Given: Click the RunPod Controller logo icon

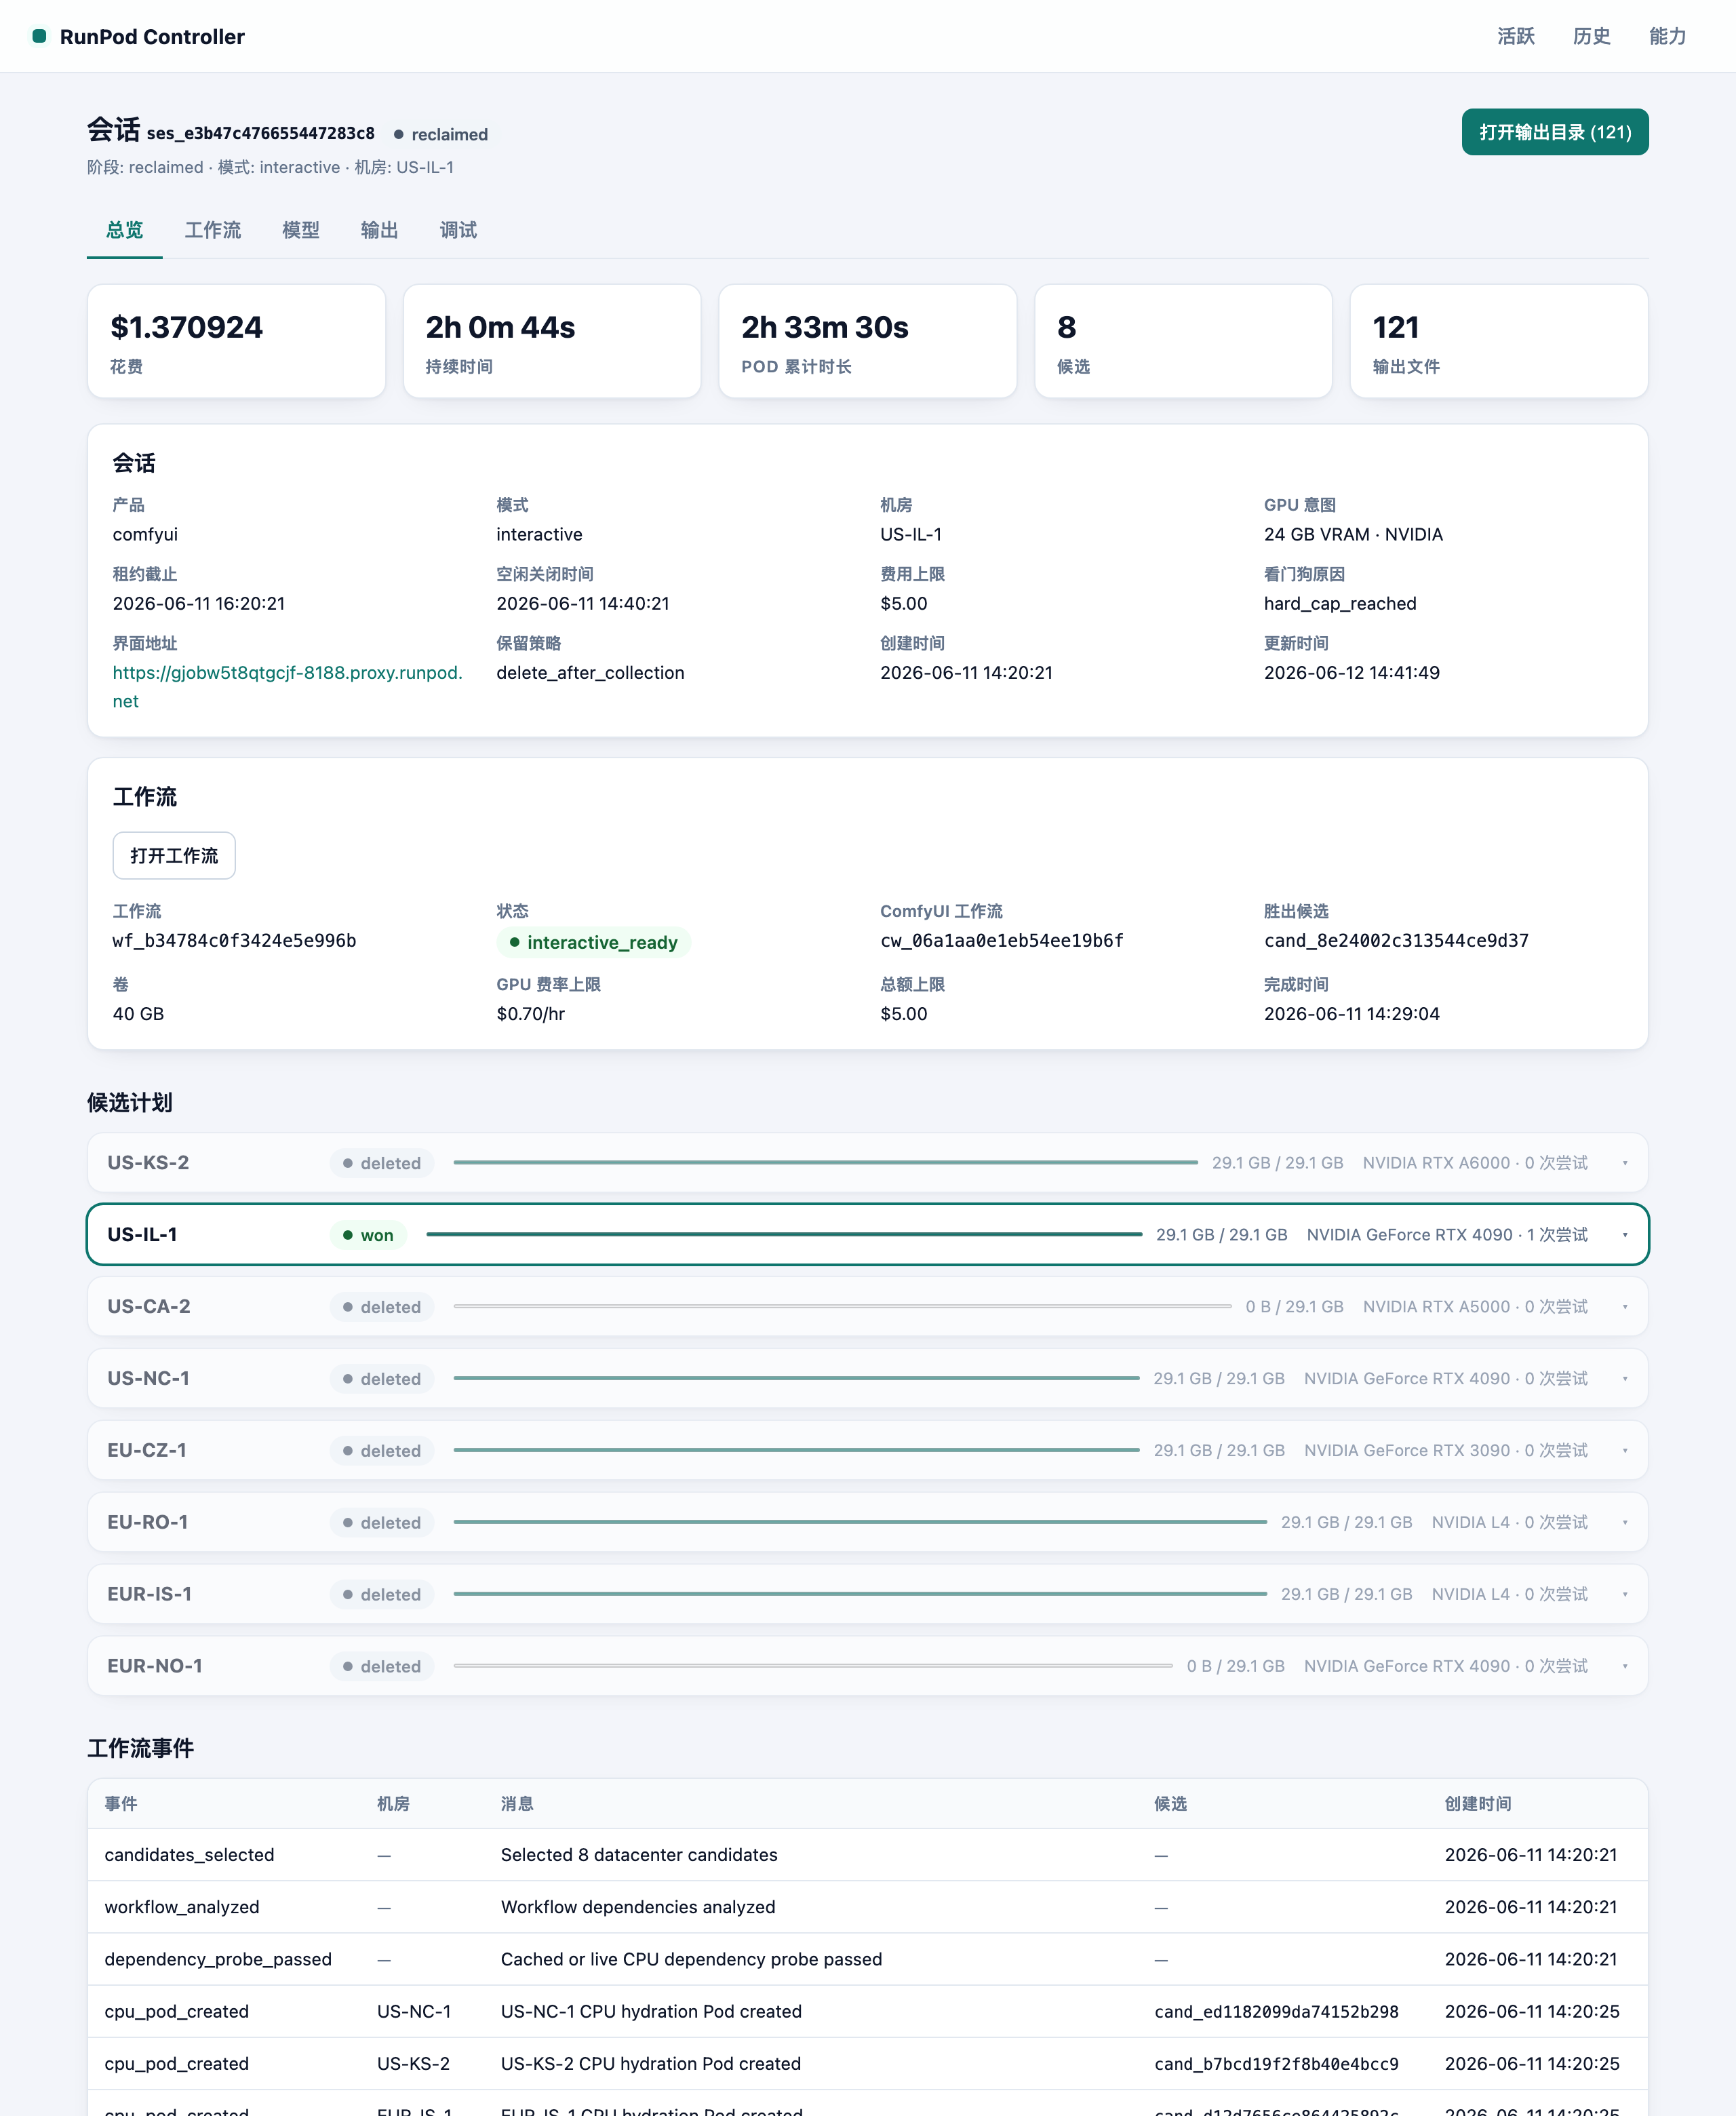Looking at the screenshot, I should pyautogui.click(x=39, y=36).
